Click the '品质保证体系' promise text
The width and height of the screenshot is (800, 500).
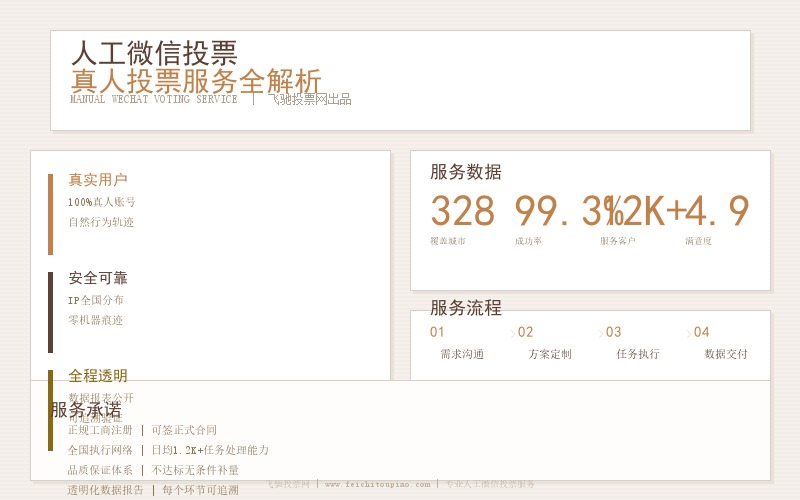[x=100, y=470]
